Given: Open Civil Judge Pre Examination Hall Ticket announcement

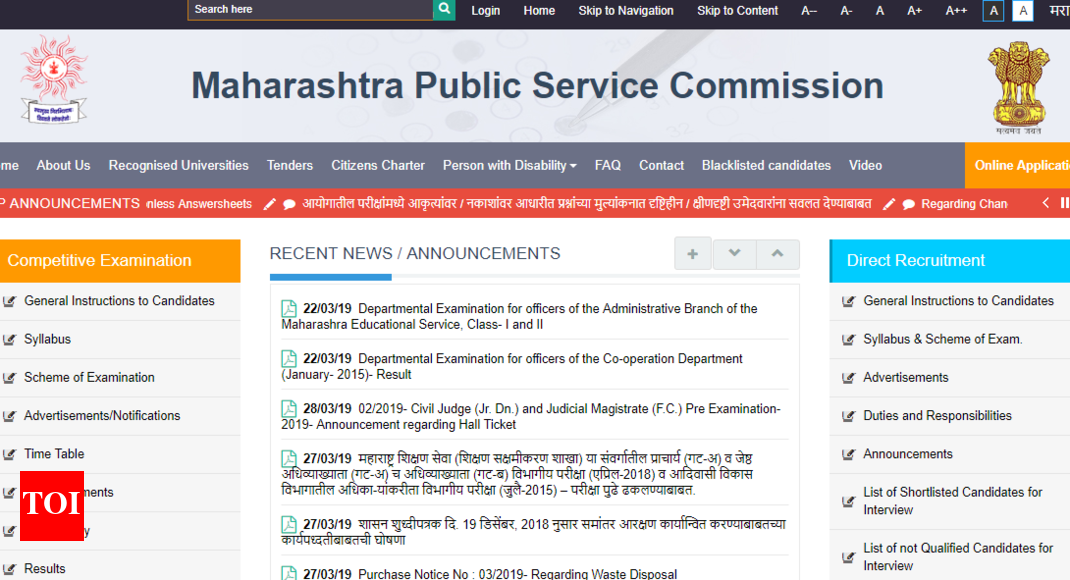Looking at the screenshot, I should tap(531, 416).
